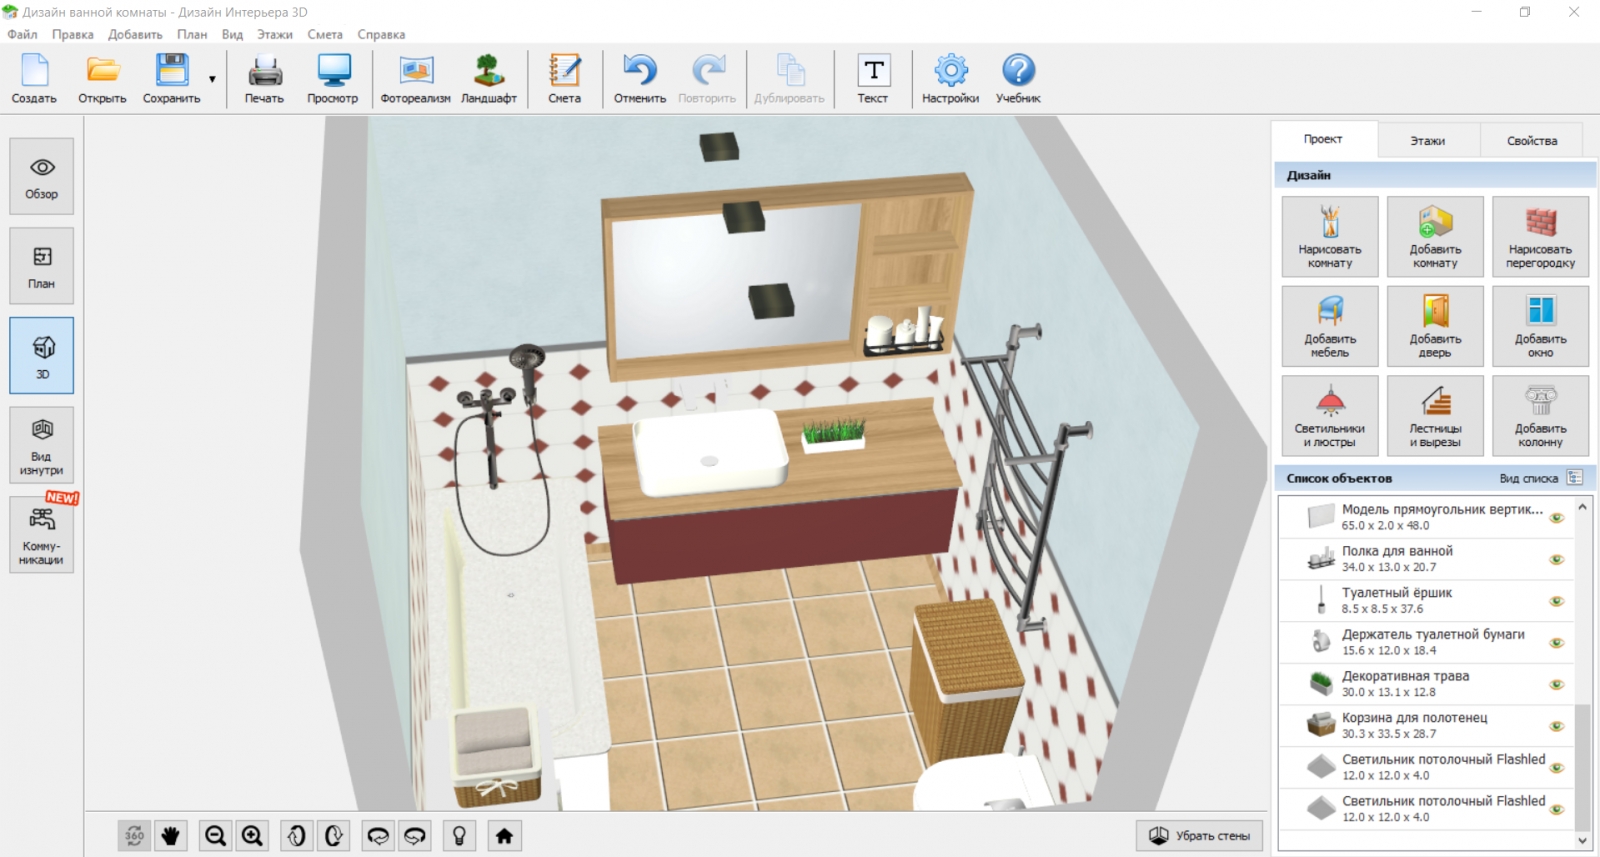Hide the Корзина для полотенец object

point(1556,726)
